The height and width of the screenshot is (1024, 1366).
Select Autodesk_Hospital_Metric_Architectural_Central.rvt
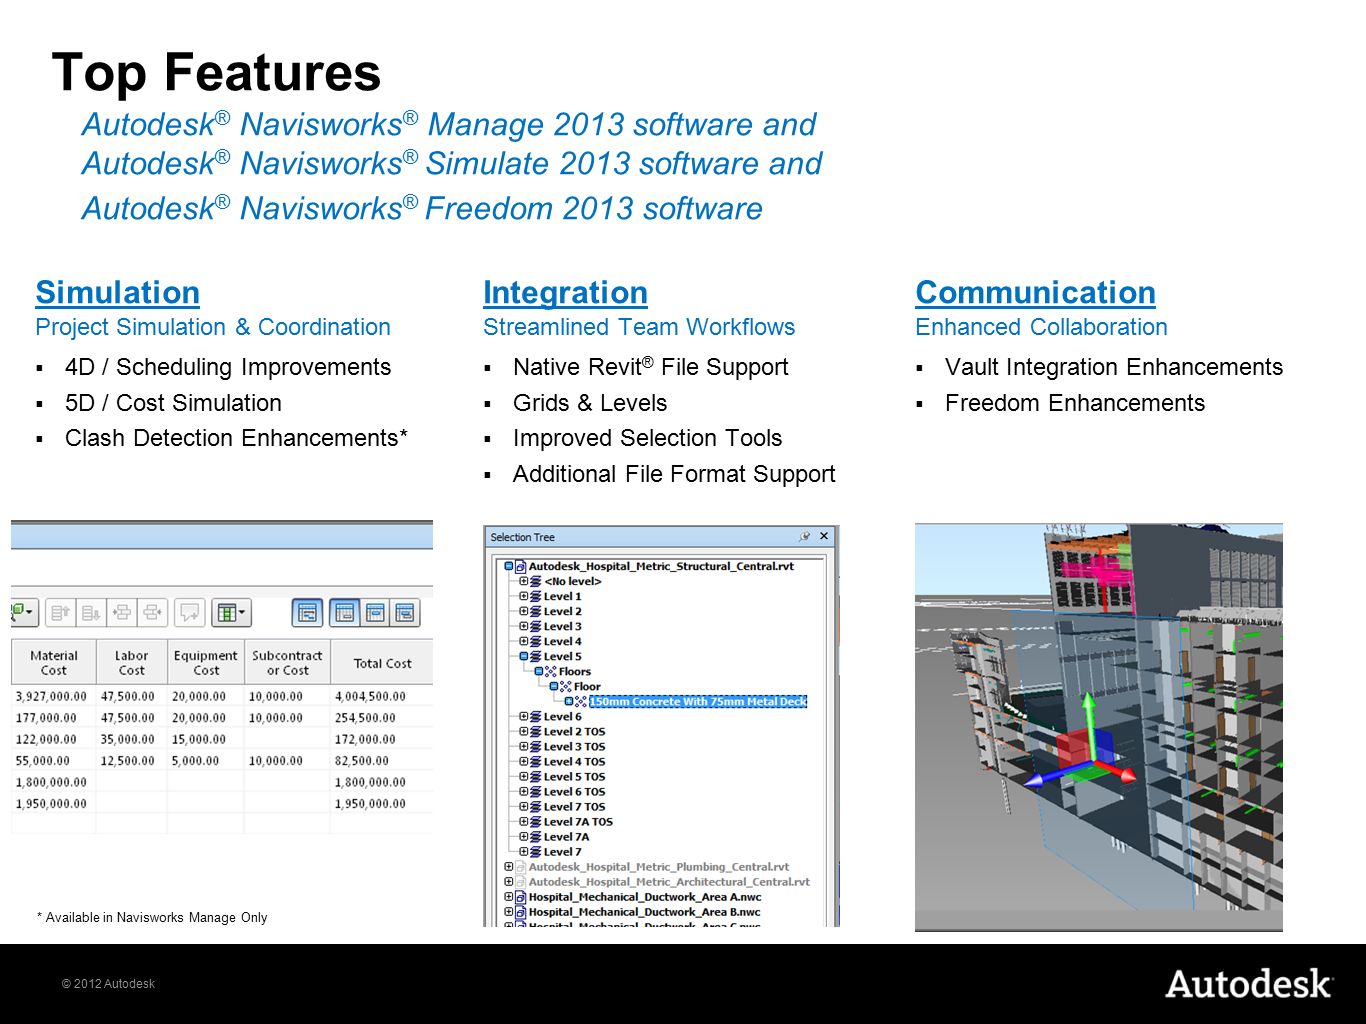point(669,881)
